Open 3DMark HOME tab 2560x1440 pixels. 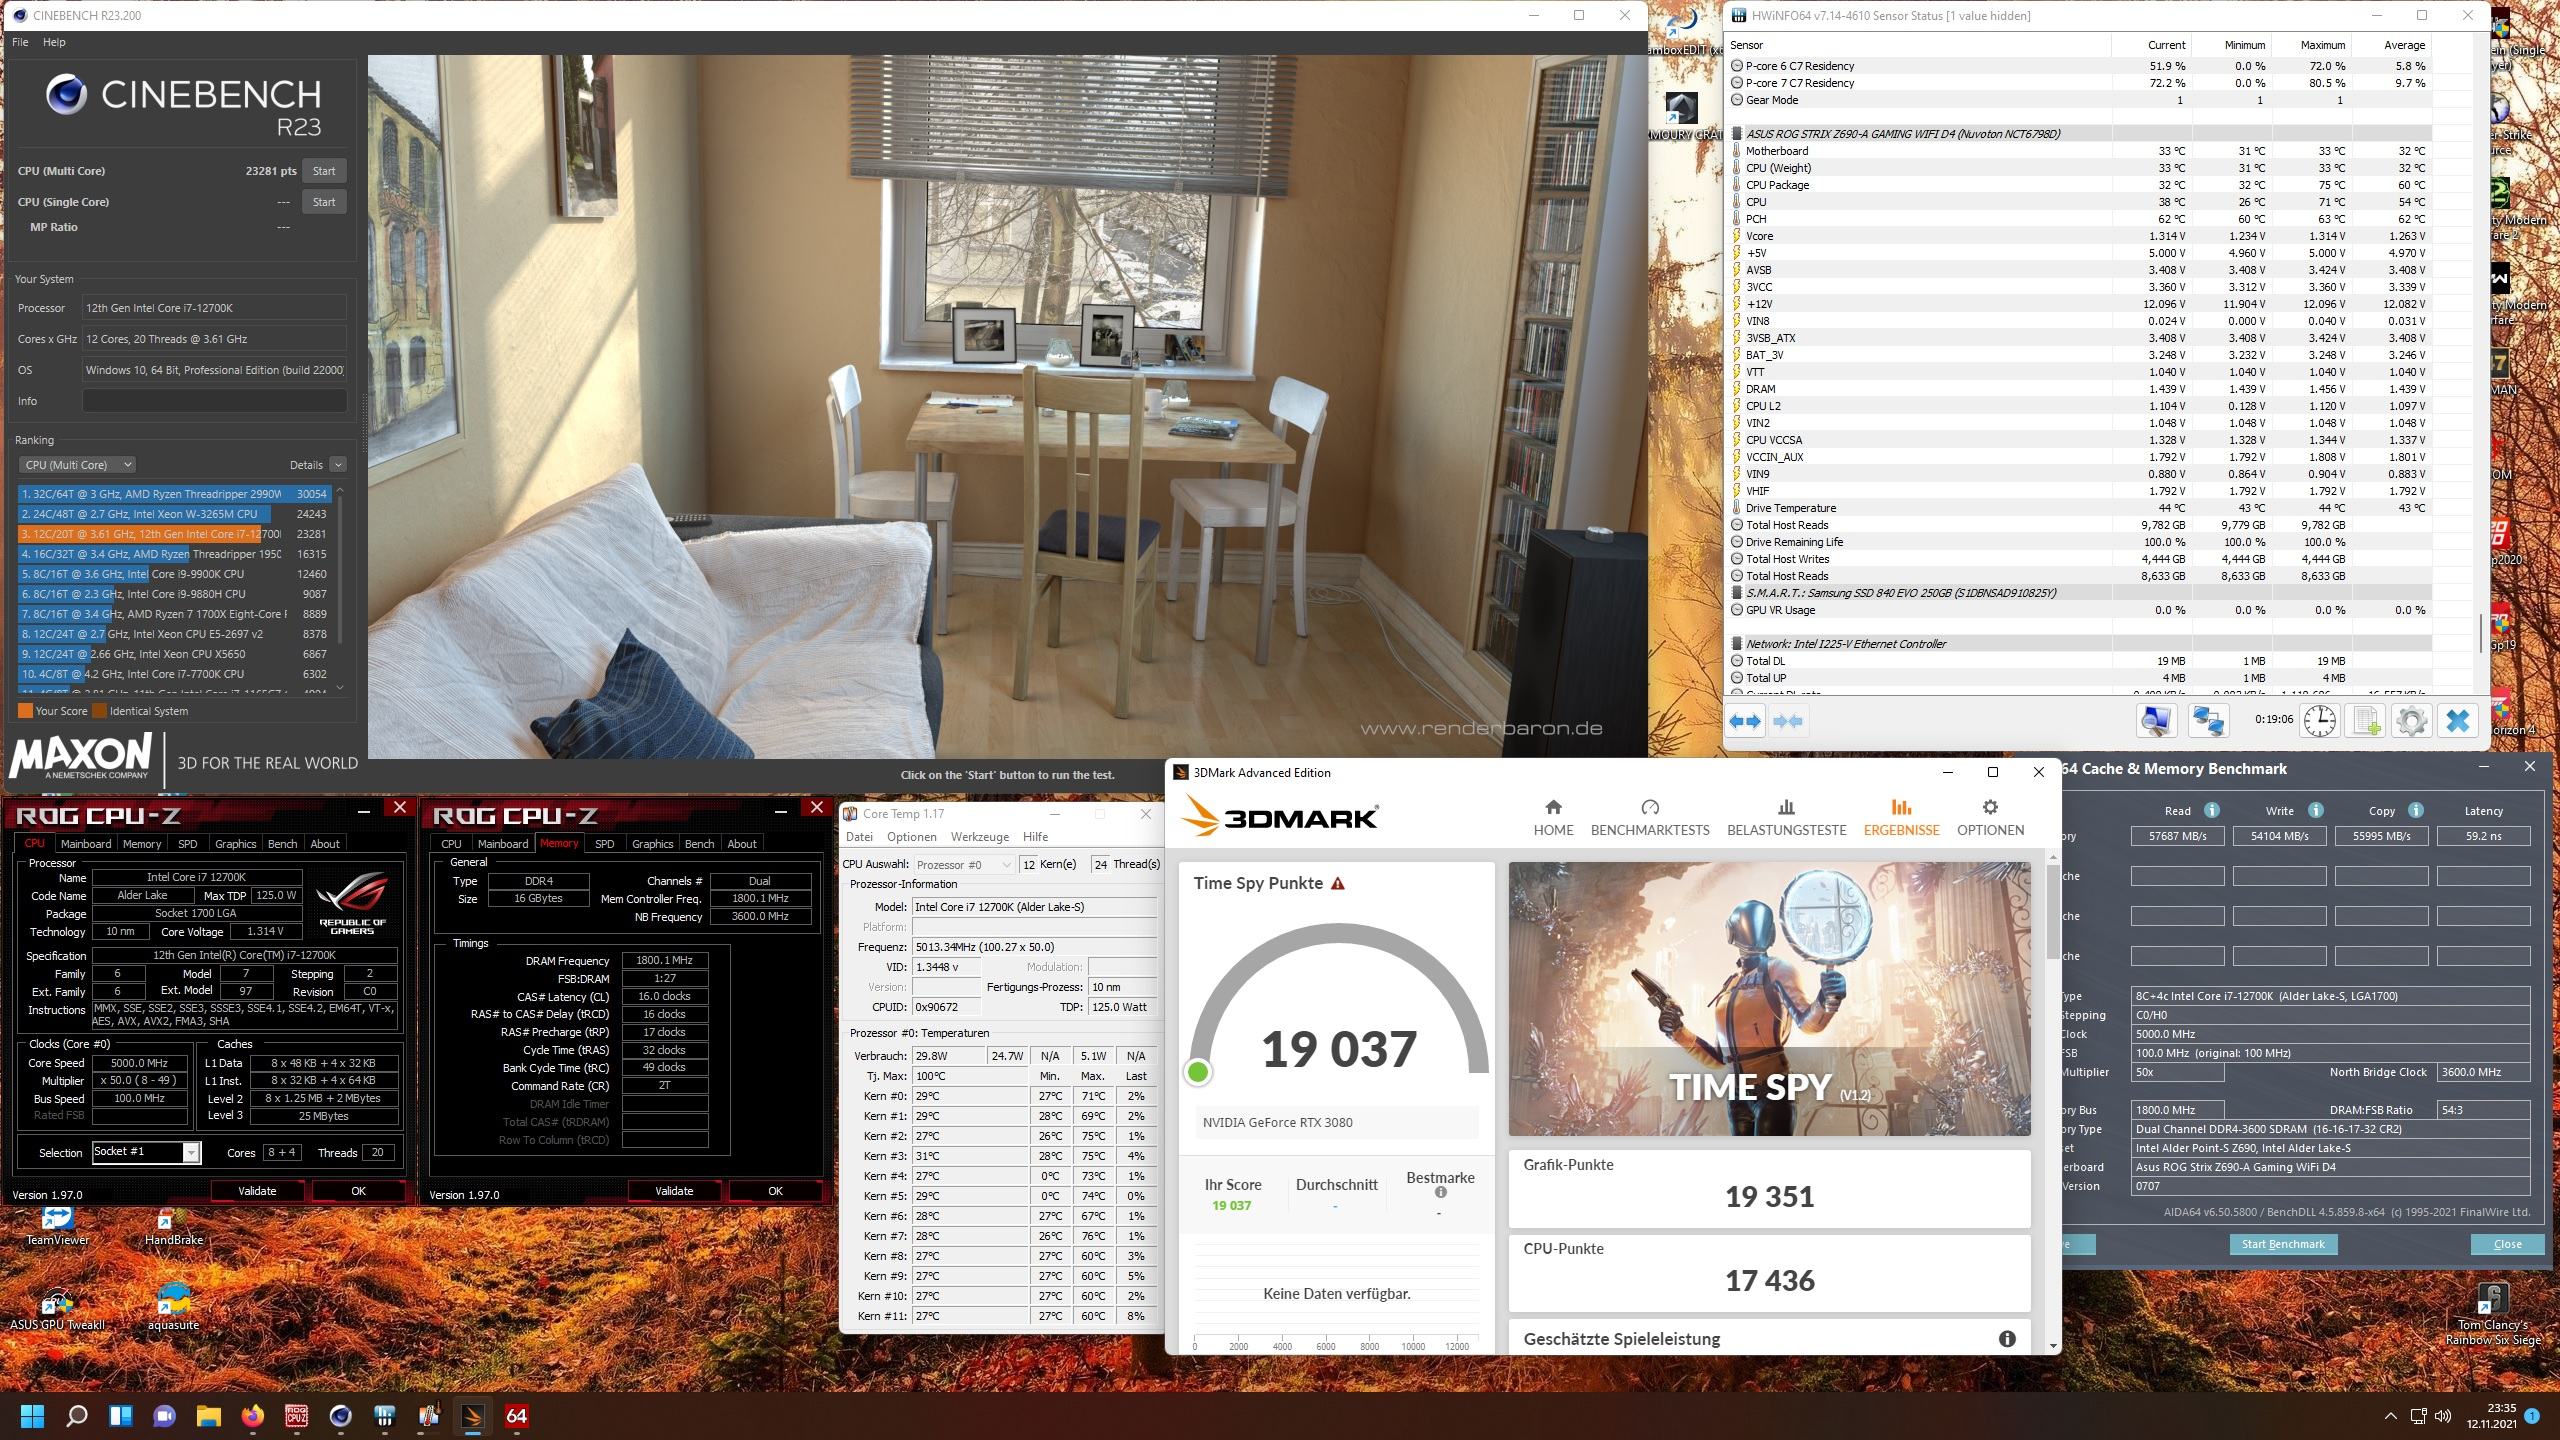[x=1553, y=818]
